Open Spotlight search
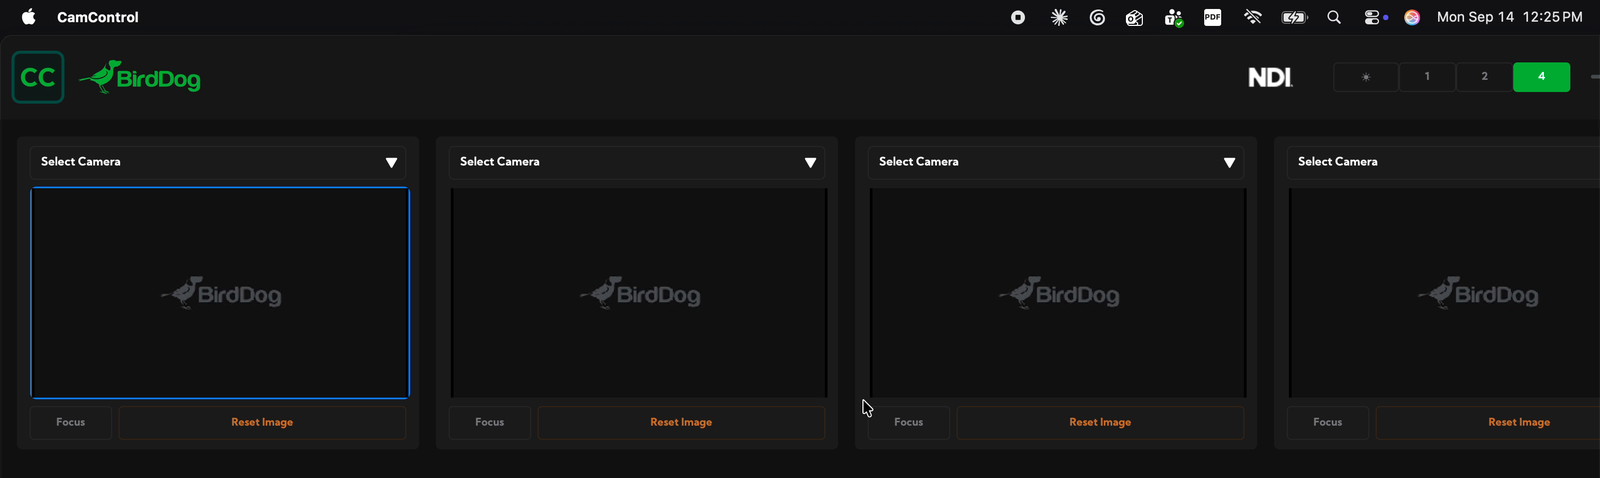 pos(1334,17)
